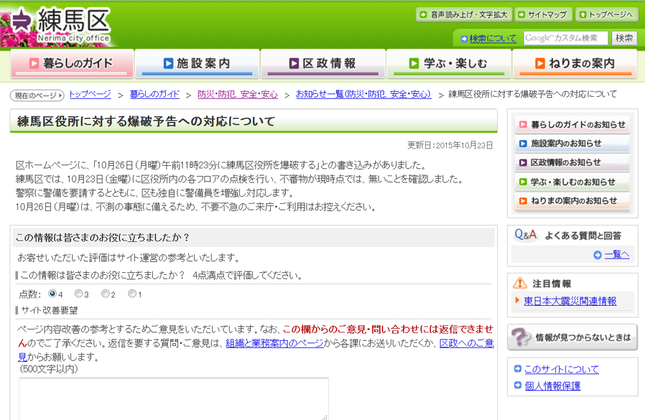Open 個人情報保護 link in sidebar
Image resolution: width=645 pixels, height=420 pixels.
[x=552, y=385]
